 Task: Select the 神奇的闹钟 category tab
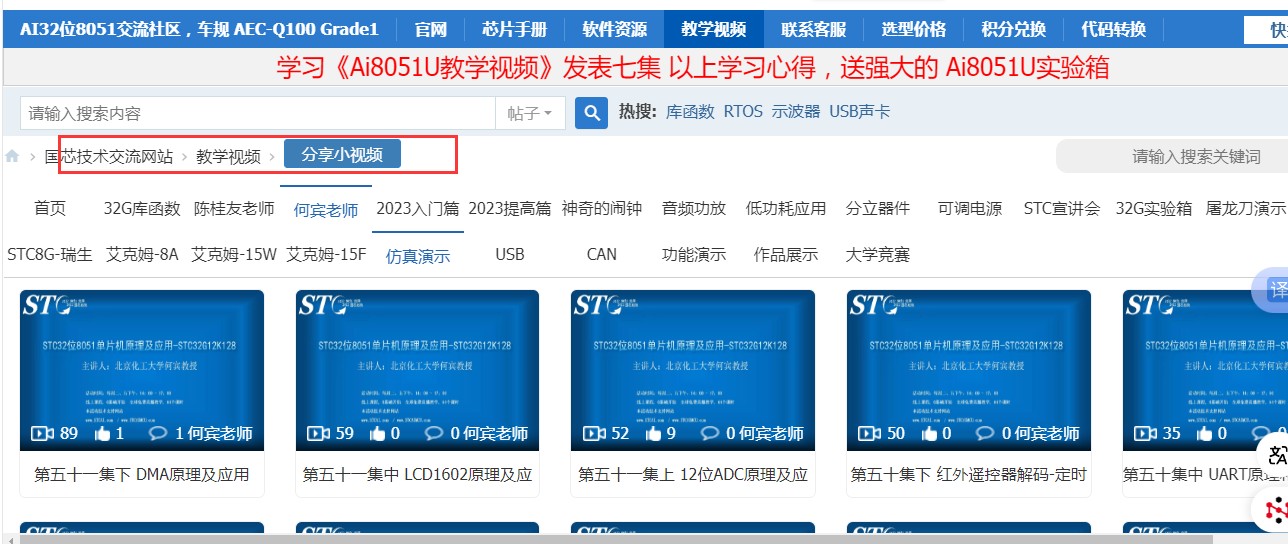[602, 208]
